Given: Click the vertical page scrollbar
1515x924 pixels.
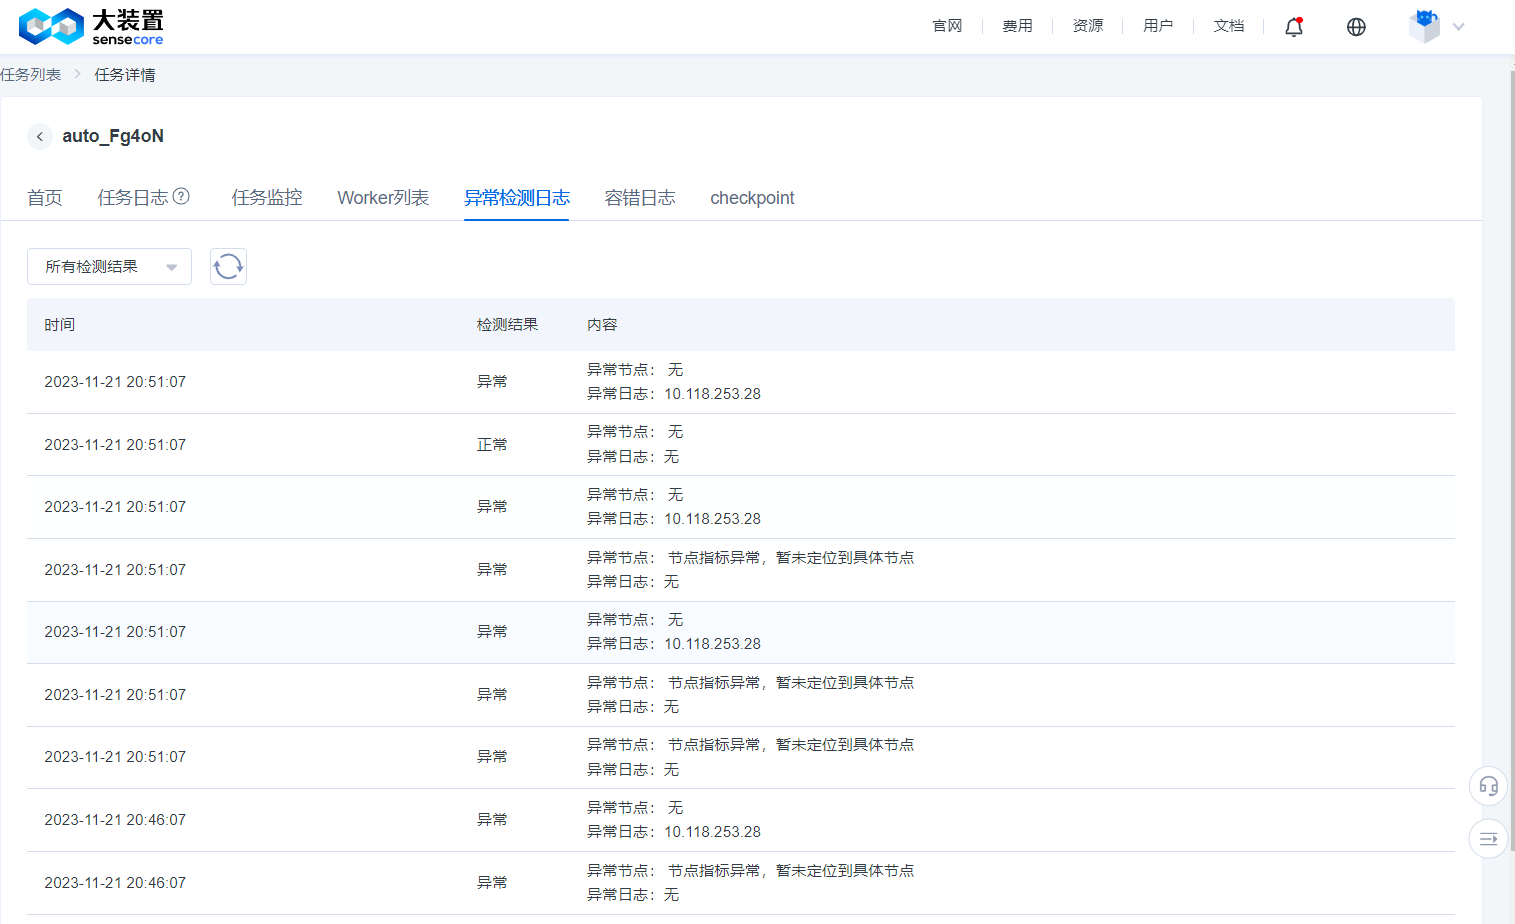Looking at the screenshot, I should [1510, 400].
